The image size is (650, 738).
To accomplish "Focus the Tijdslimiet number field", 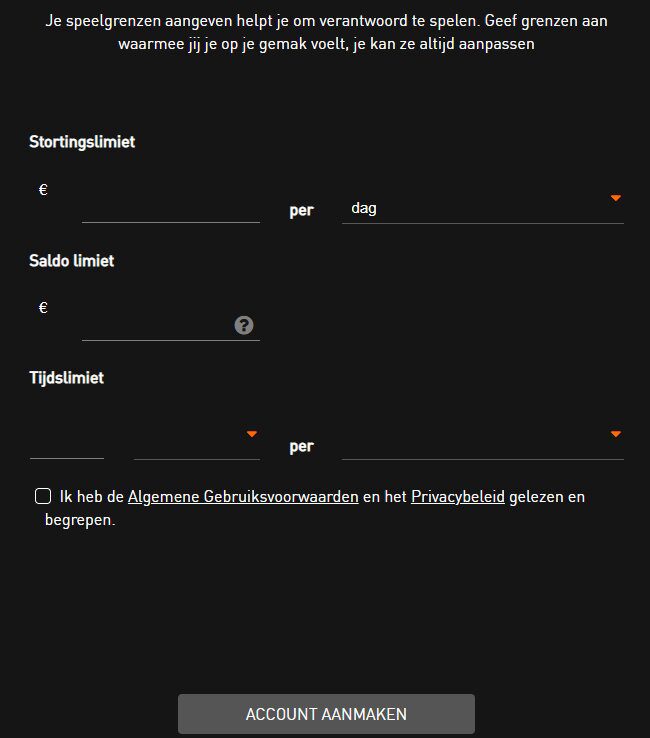I will [67, 444].
